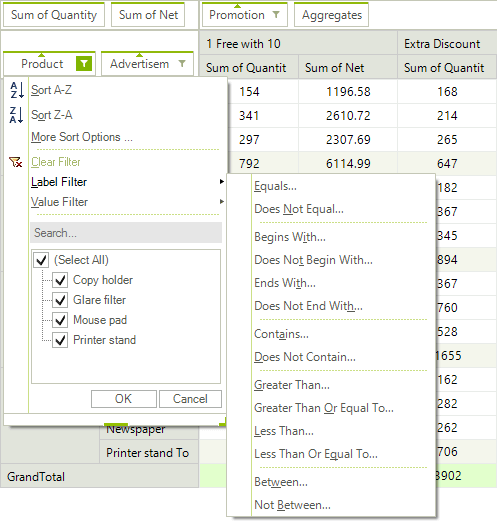Click the Sort Z-A icon
497x521 pixels.
(x=17, y=115)
